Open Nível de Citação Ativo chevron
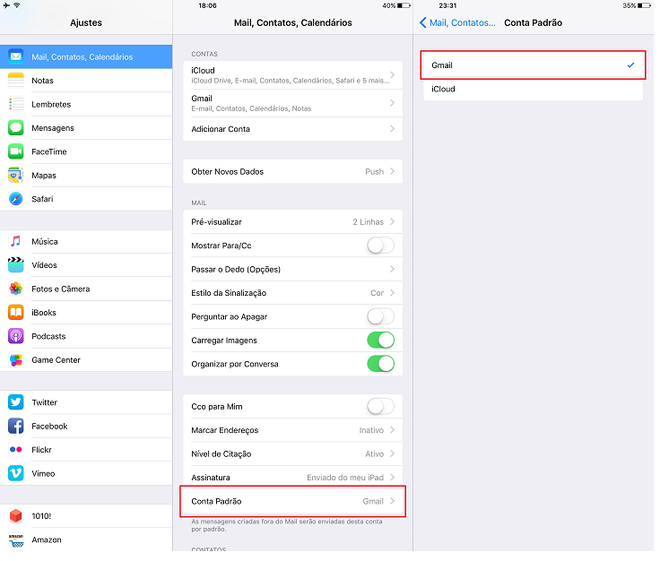Image resolution: width=660 pixels, height=561 pixels. tap(392, 454)
